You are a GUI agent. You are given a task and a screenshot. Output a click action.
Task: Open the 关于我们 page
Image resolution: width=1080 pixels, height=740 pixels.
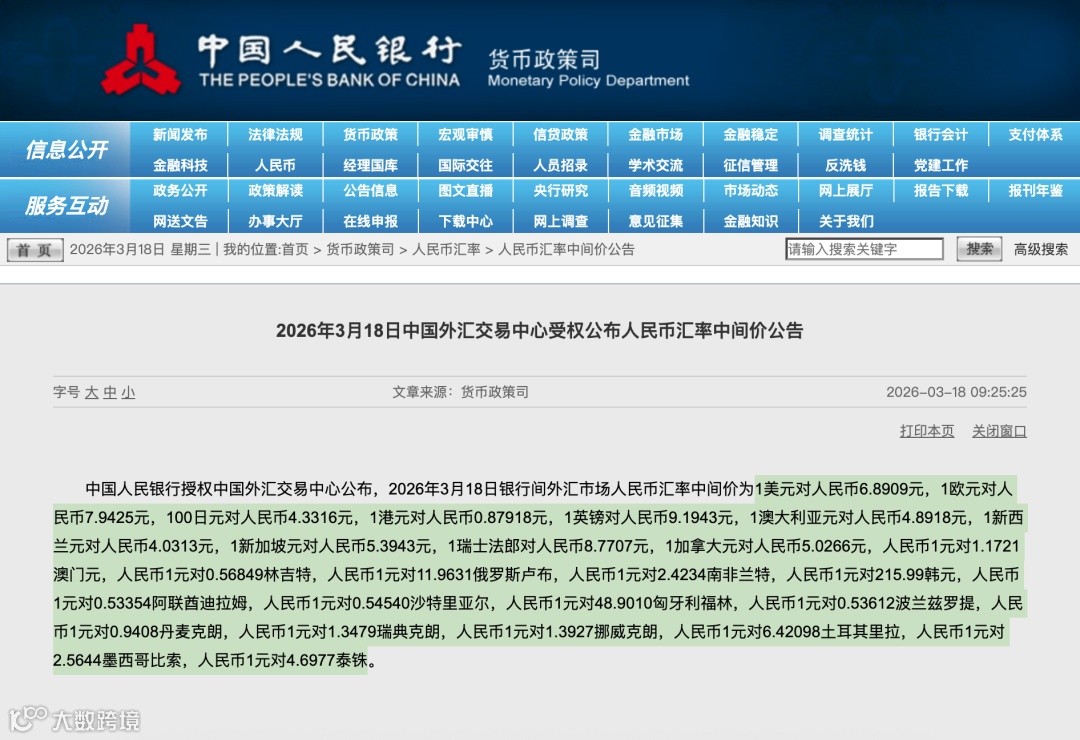pyautogui.click(x=845, y=220)
